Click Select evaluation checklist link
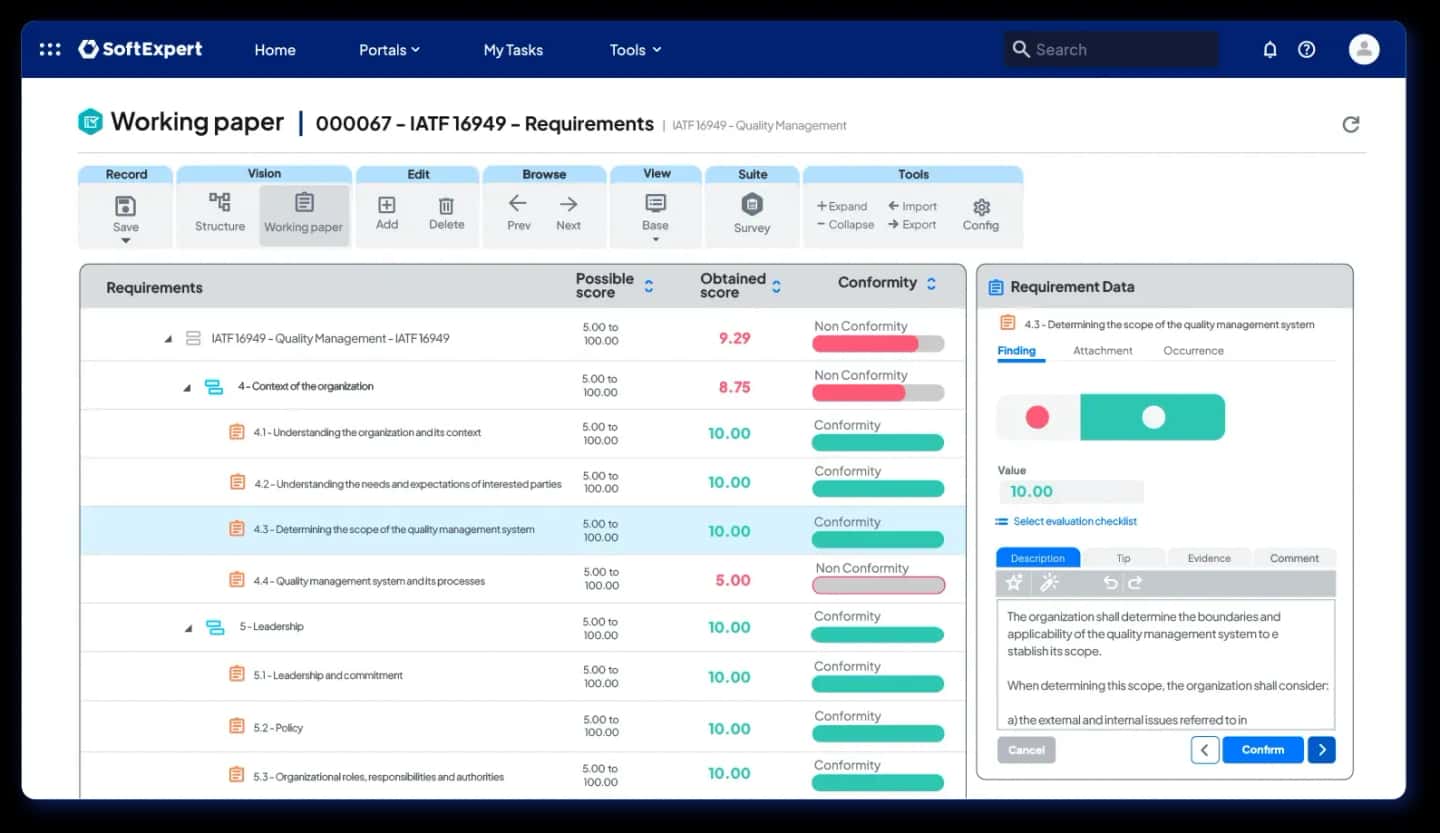Viewport: 1440px width, 833px height. pyautogui.click(x=1074, y=521)
